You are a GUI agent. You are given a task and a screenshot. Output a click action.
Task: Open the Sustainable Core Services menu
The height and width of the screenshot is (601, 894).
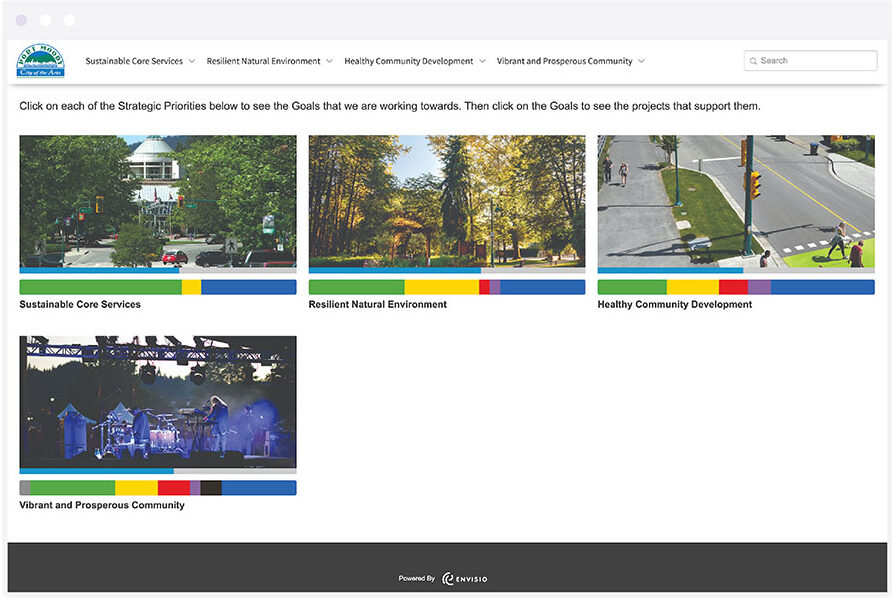click(134, 61)
